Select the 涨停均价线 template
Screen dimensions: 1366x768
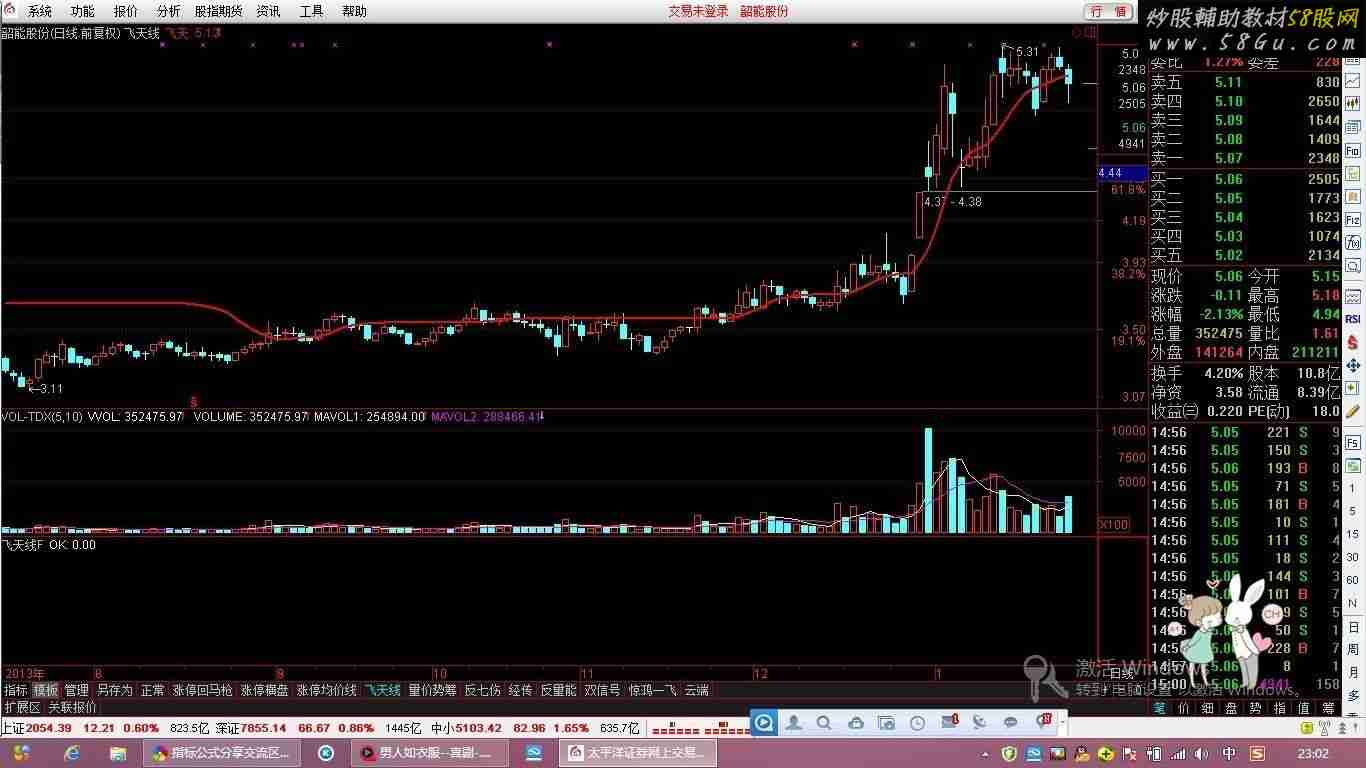tap(326, 690)
